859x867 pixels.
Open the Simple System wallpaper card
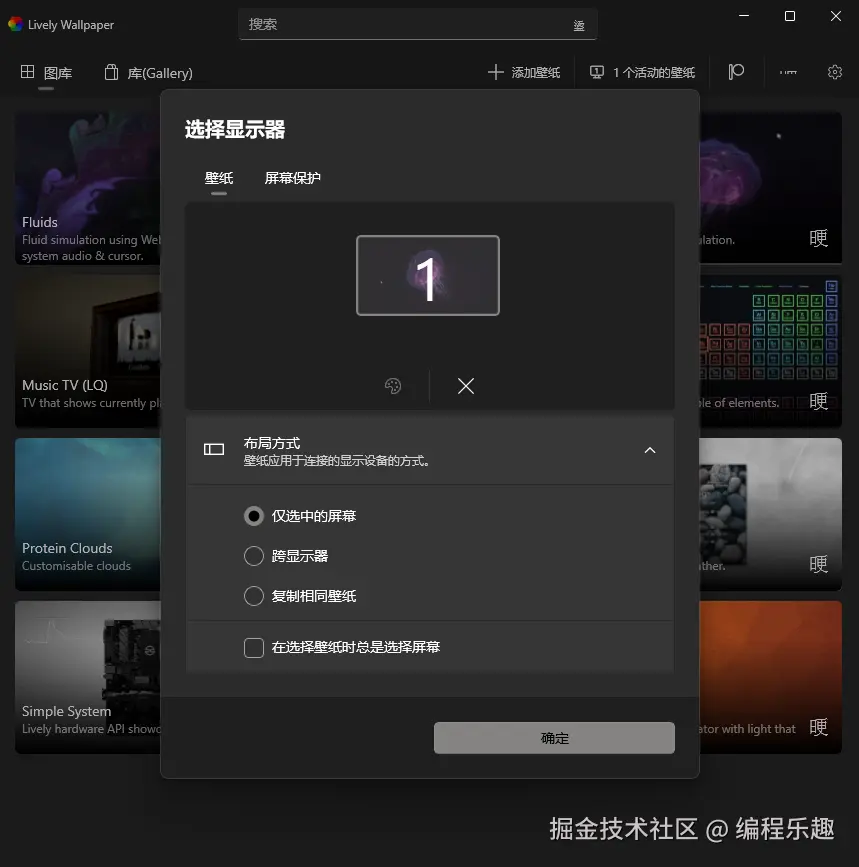tap(88, 677)
